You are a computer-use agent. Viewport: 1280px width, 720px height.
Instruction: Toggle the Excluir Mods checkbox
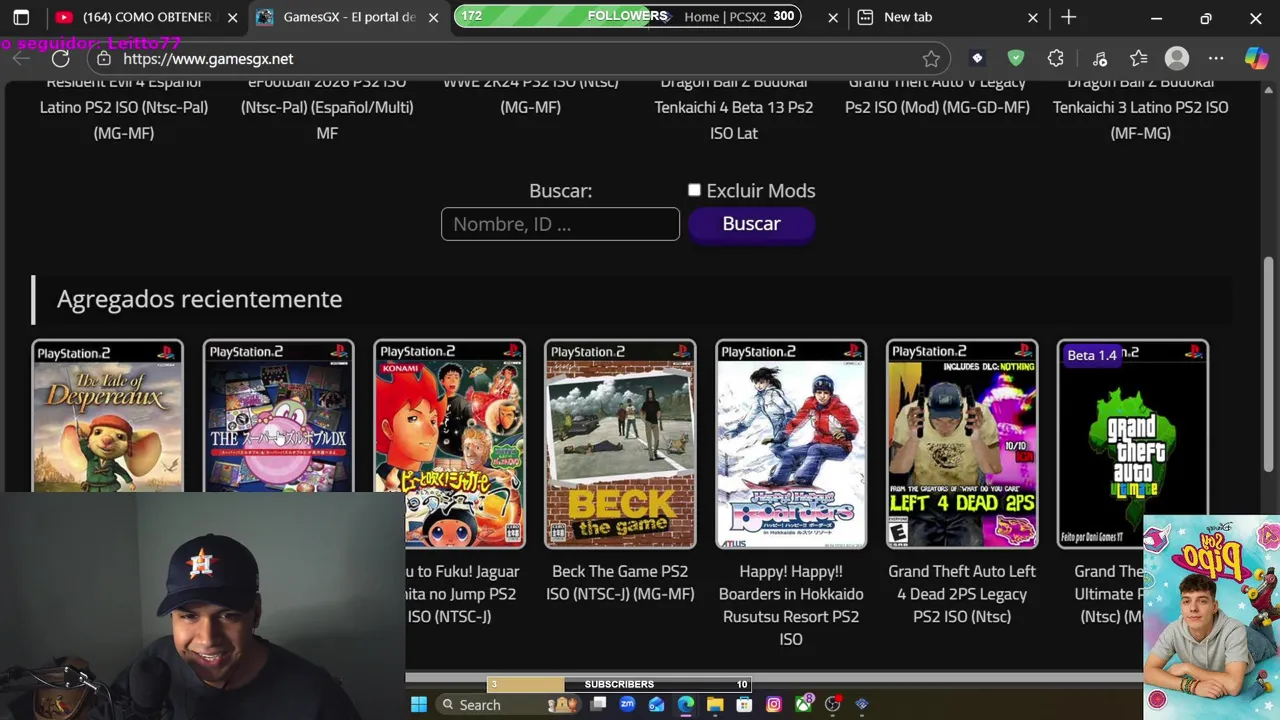point(694,190)
